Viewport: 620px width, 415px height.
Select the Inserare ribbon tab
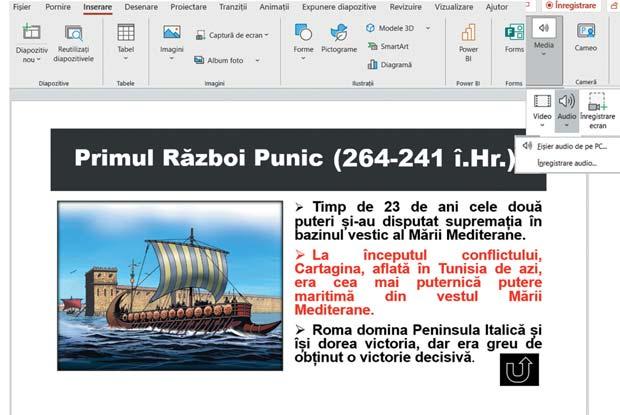97,7
